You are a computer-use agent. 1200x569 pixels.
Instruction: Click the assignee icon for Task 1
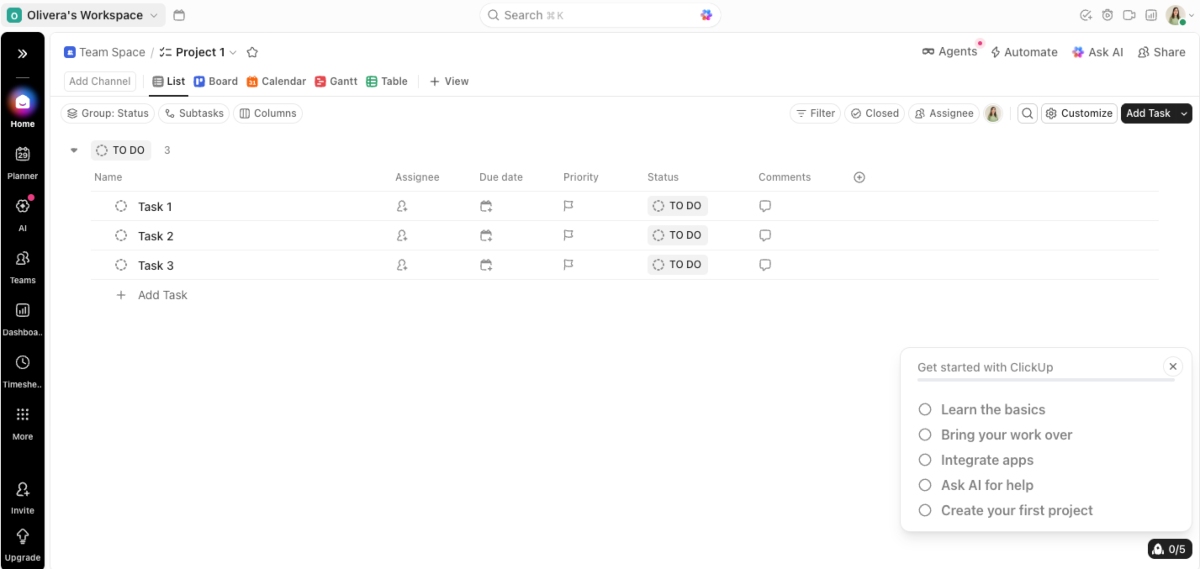point(402,206)
